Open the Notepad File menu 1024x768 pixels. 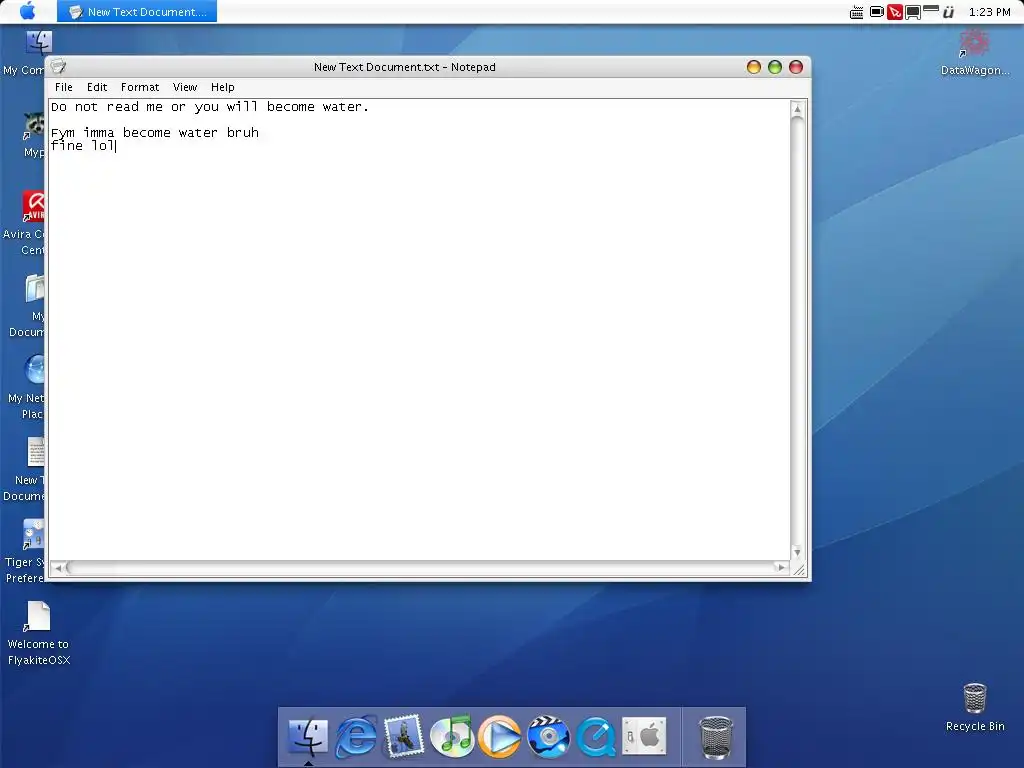[x=64, y=87]
